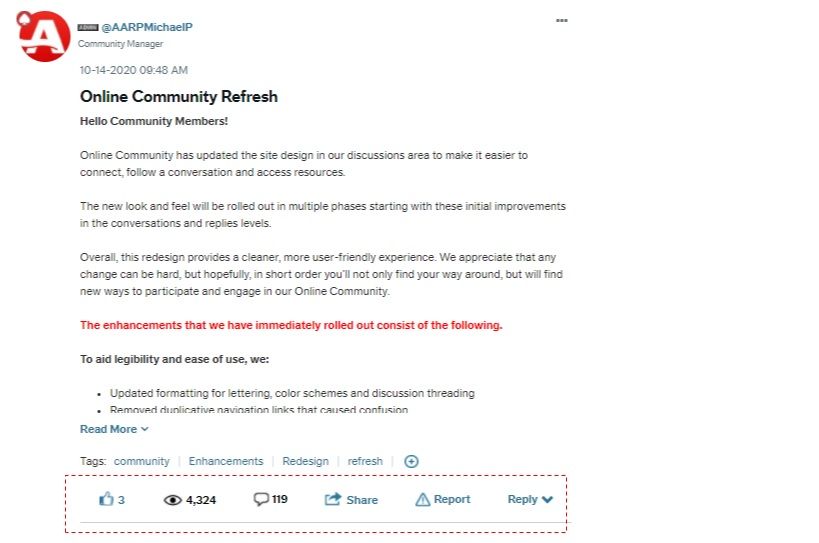The image size is (819, 543).
Task: Expand the post with Read More
Action: pyautogui.click(x=114, y=429)
